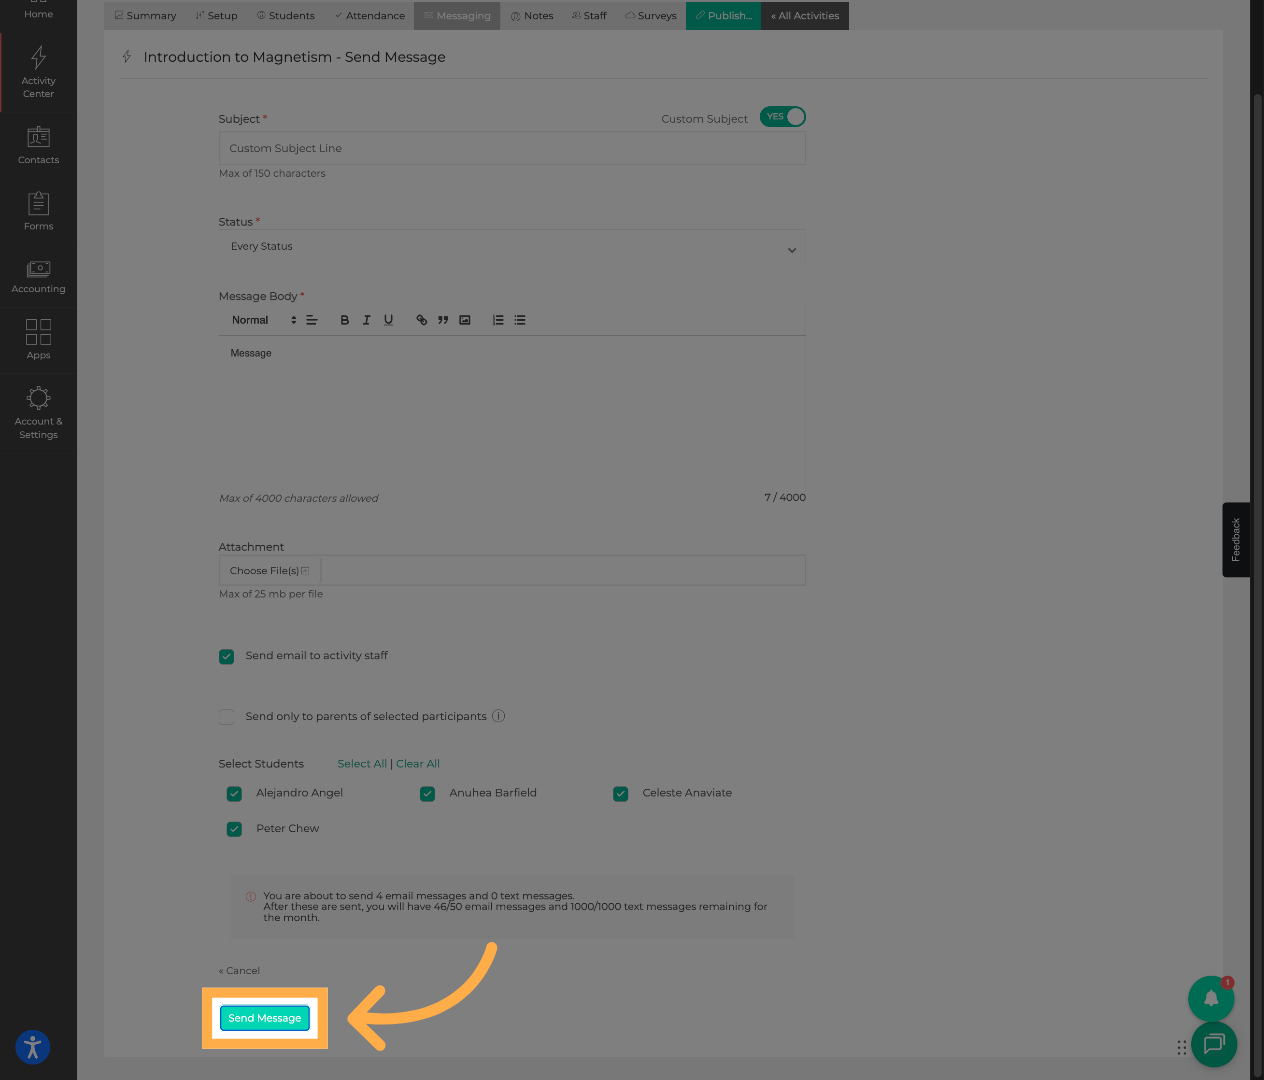Enable send only to parents checkbox

[x=227, y=717]
